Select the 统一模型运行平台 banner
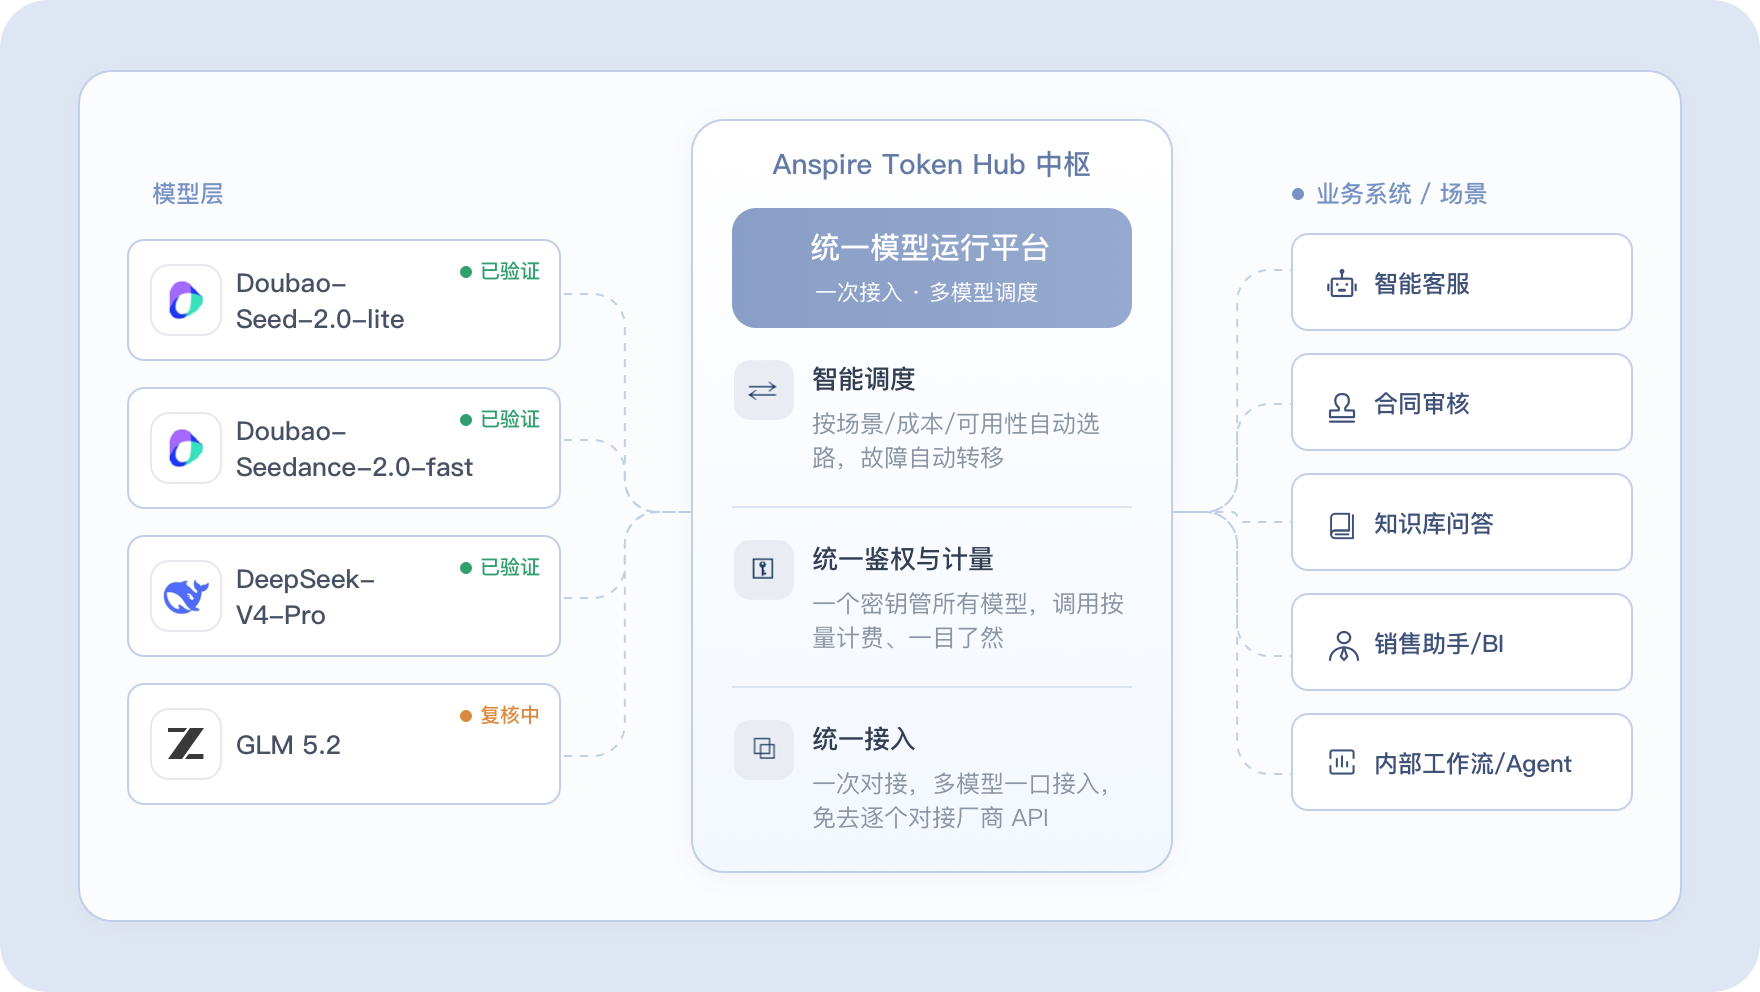This screenshot has height=992, width=1760. point(932,268)
